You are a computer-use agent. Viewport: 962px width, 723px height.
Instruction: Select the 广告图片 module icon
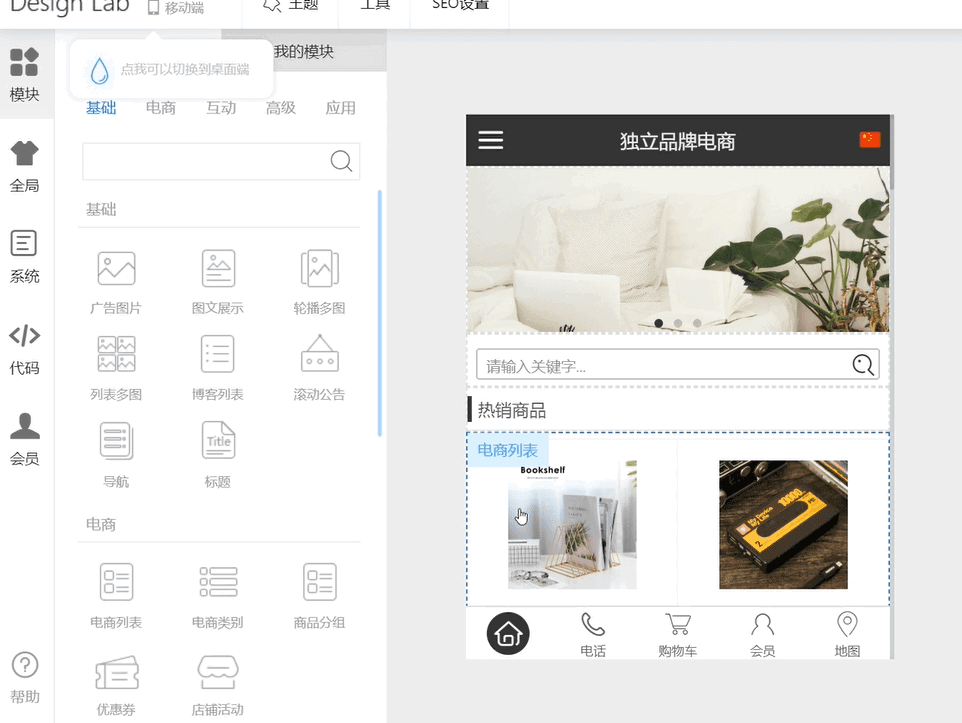116,269
